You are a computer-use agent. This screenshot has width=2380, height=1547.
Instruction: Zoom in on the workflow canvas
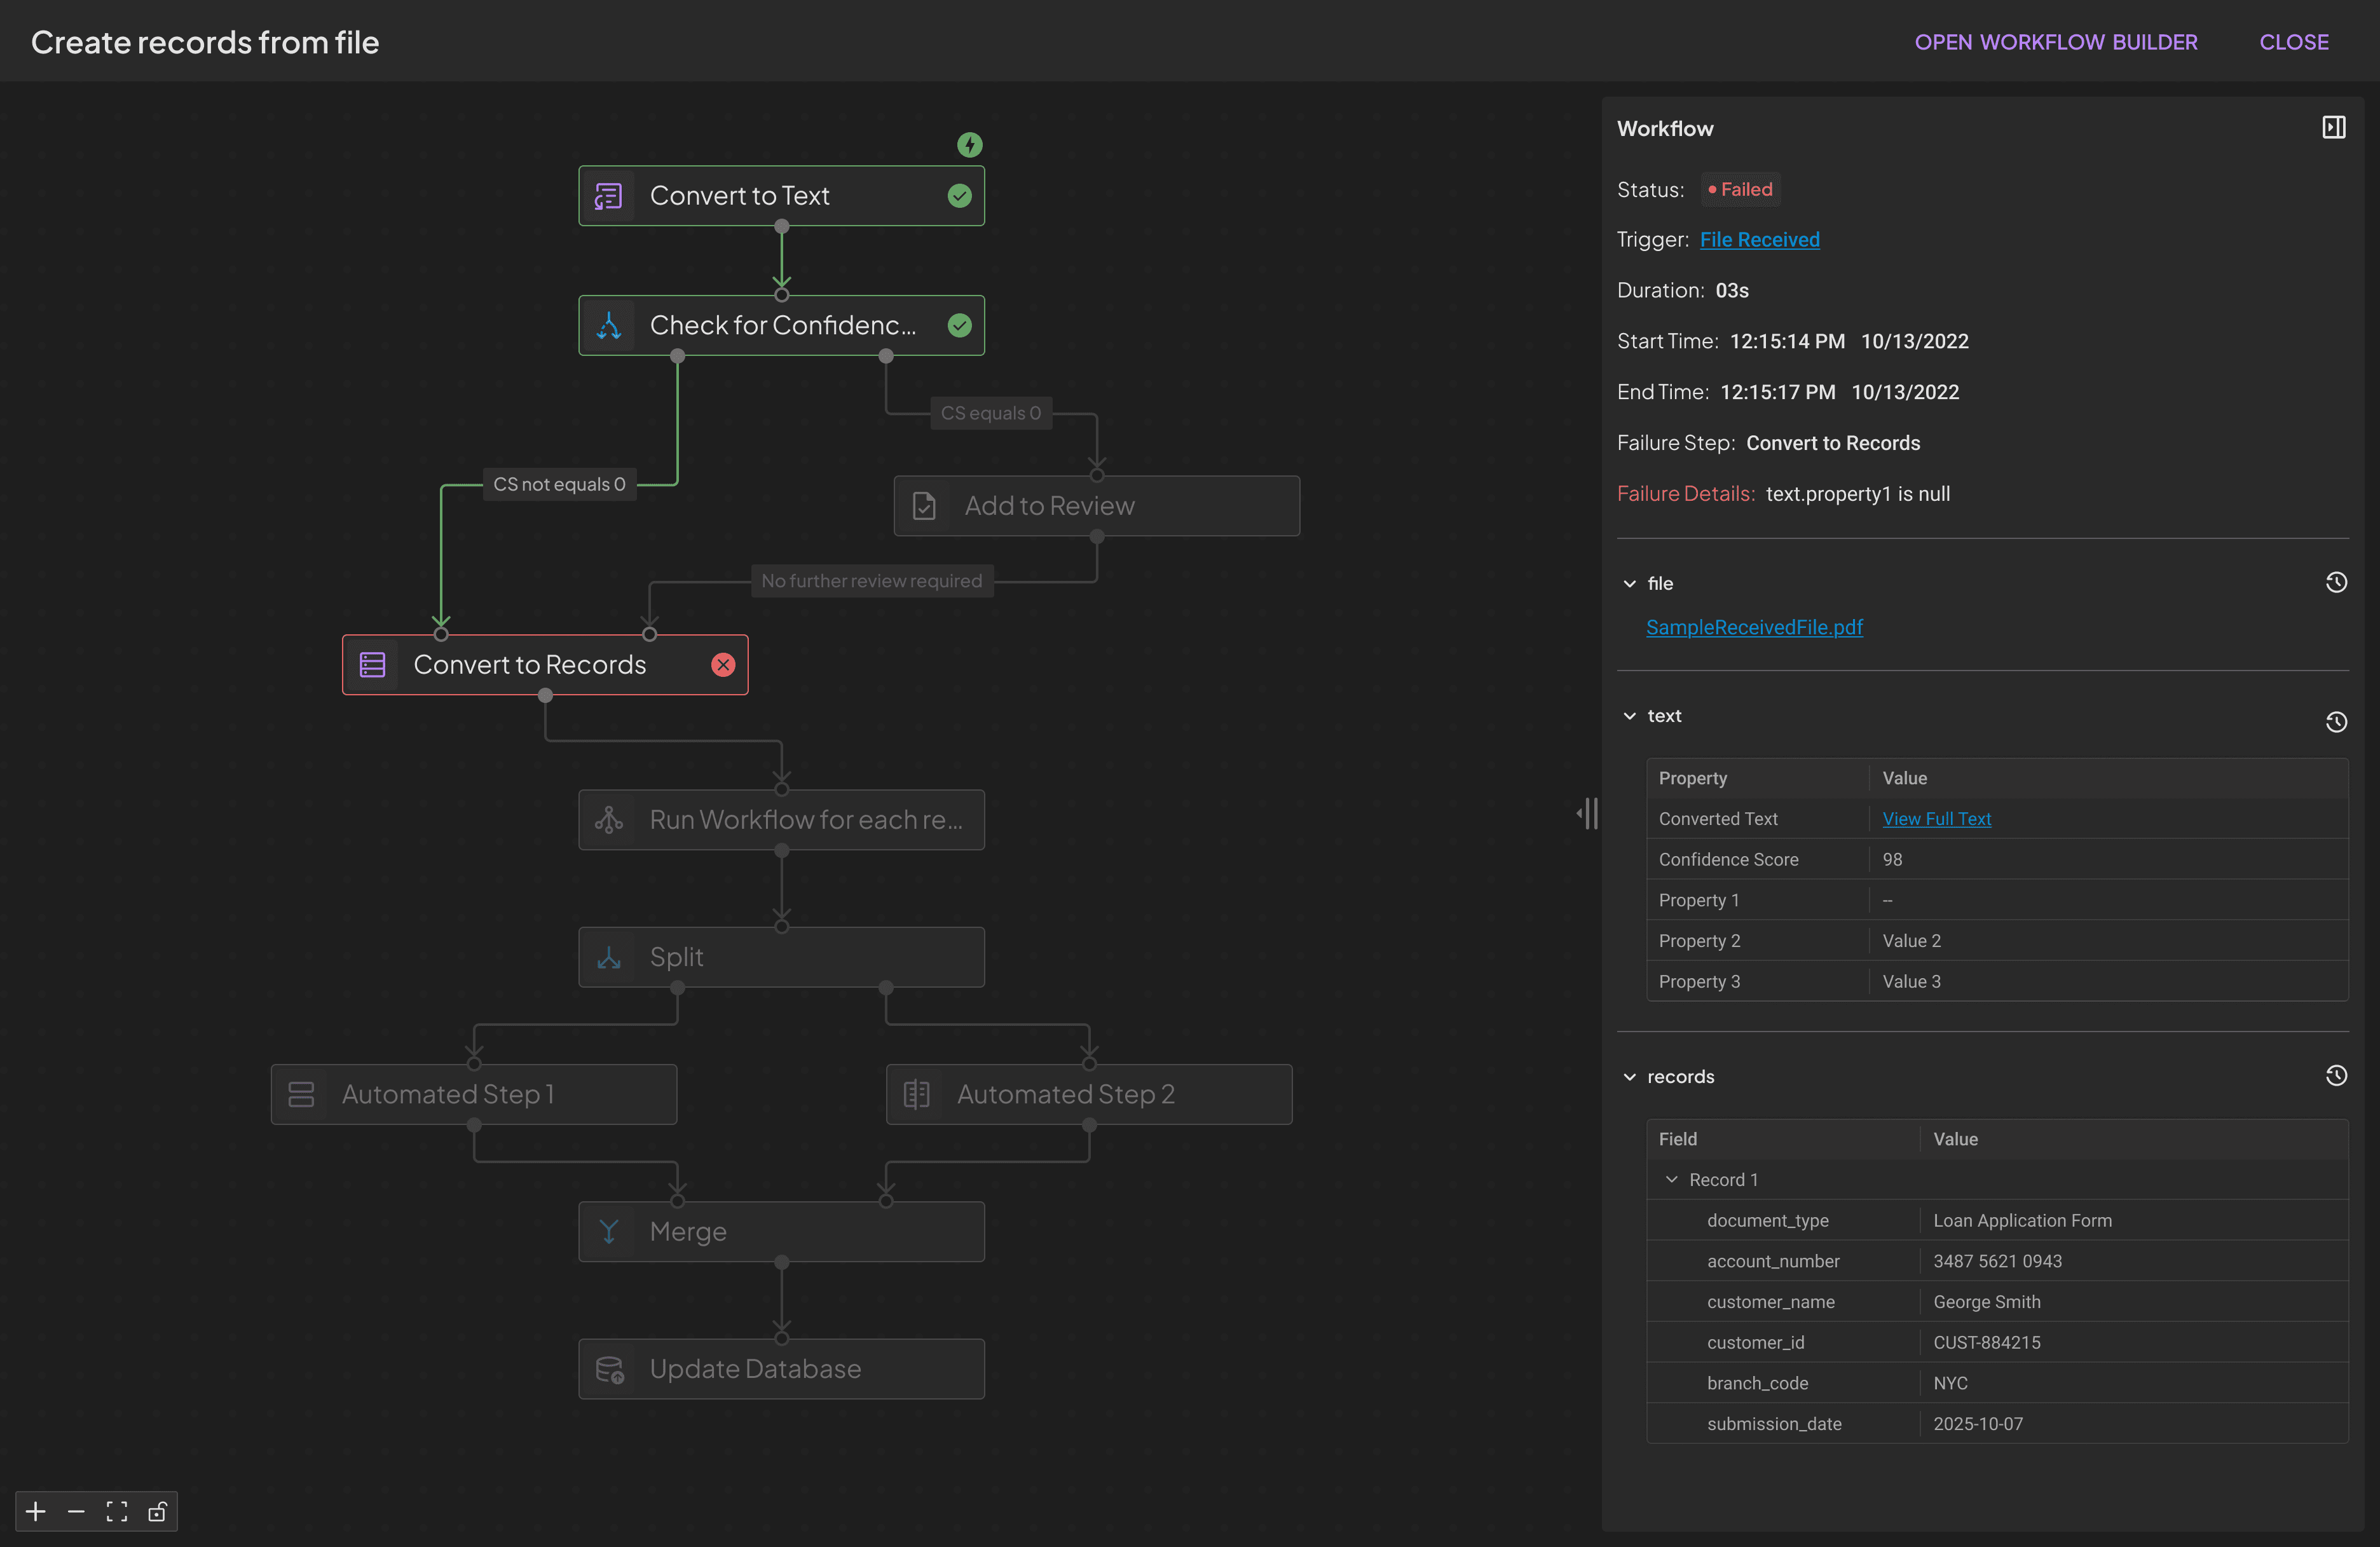coord(35,1511)
